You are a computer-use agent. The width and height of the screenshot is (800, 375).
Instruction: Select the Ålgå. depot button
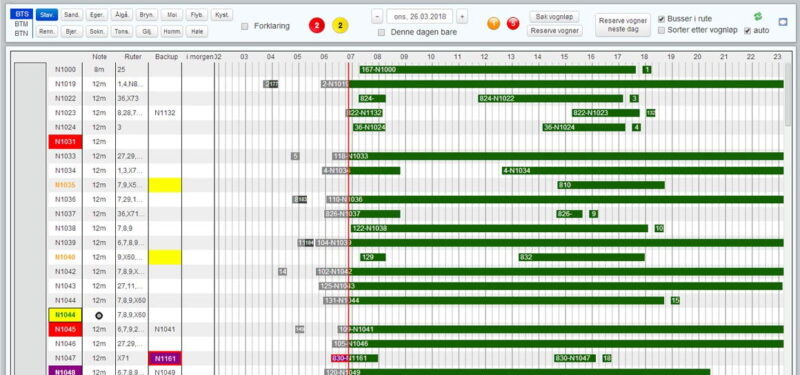point(122,15)
